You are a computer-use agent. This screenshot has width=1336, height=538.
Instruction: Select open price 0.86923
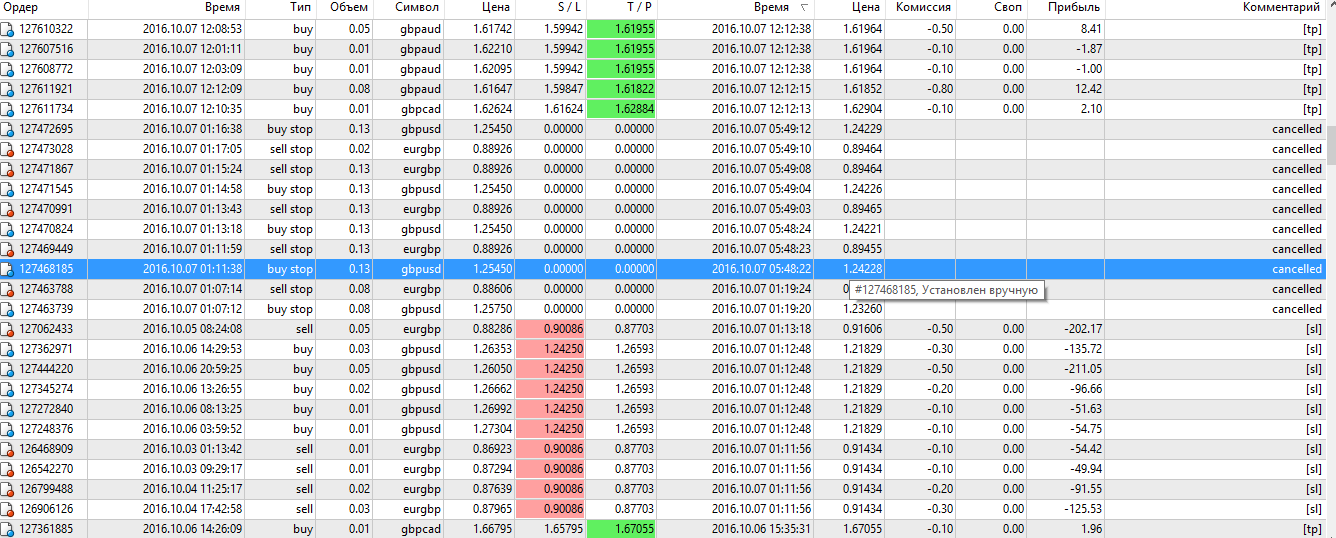(492, 449)
